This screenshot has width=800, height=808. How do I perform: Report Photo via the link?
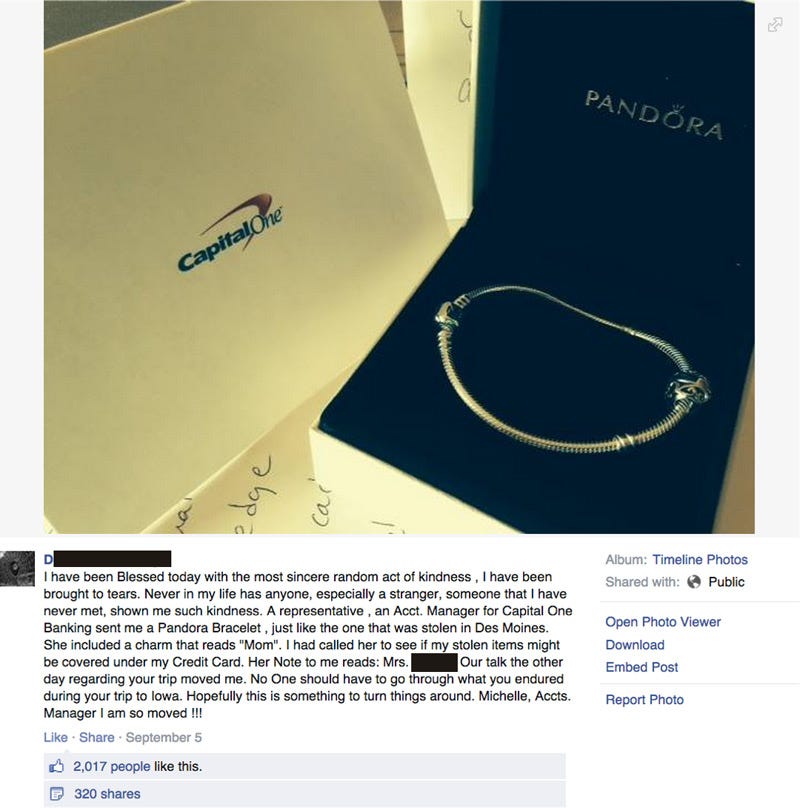pos(644,700)
